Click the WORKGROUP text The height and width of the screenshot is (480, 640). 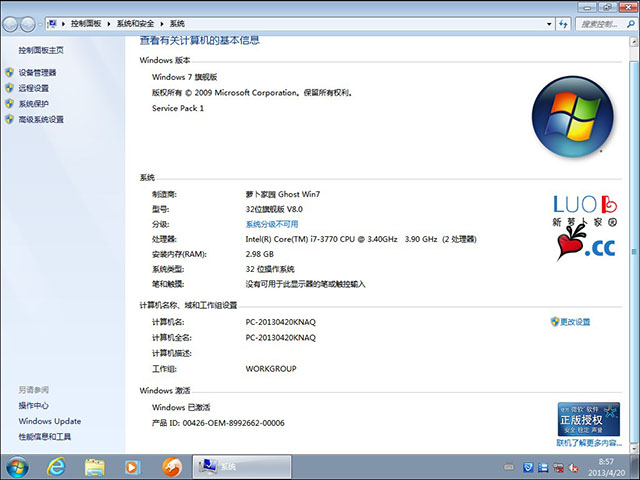pyautogui.click(x=271, y=369)
